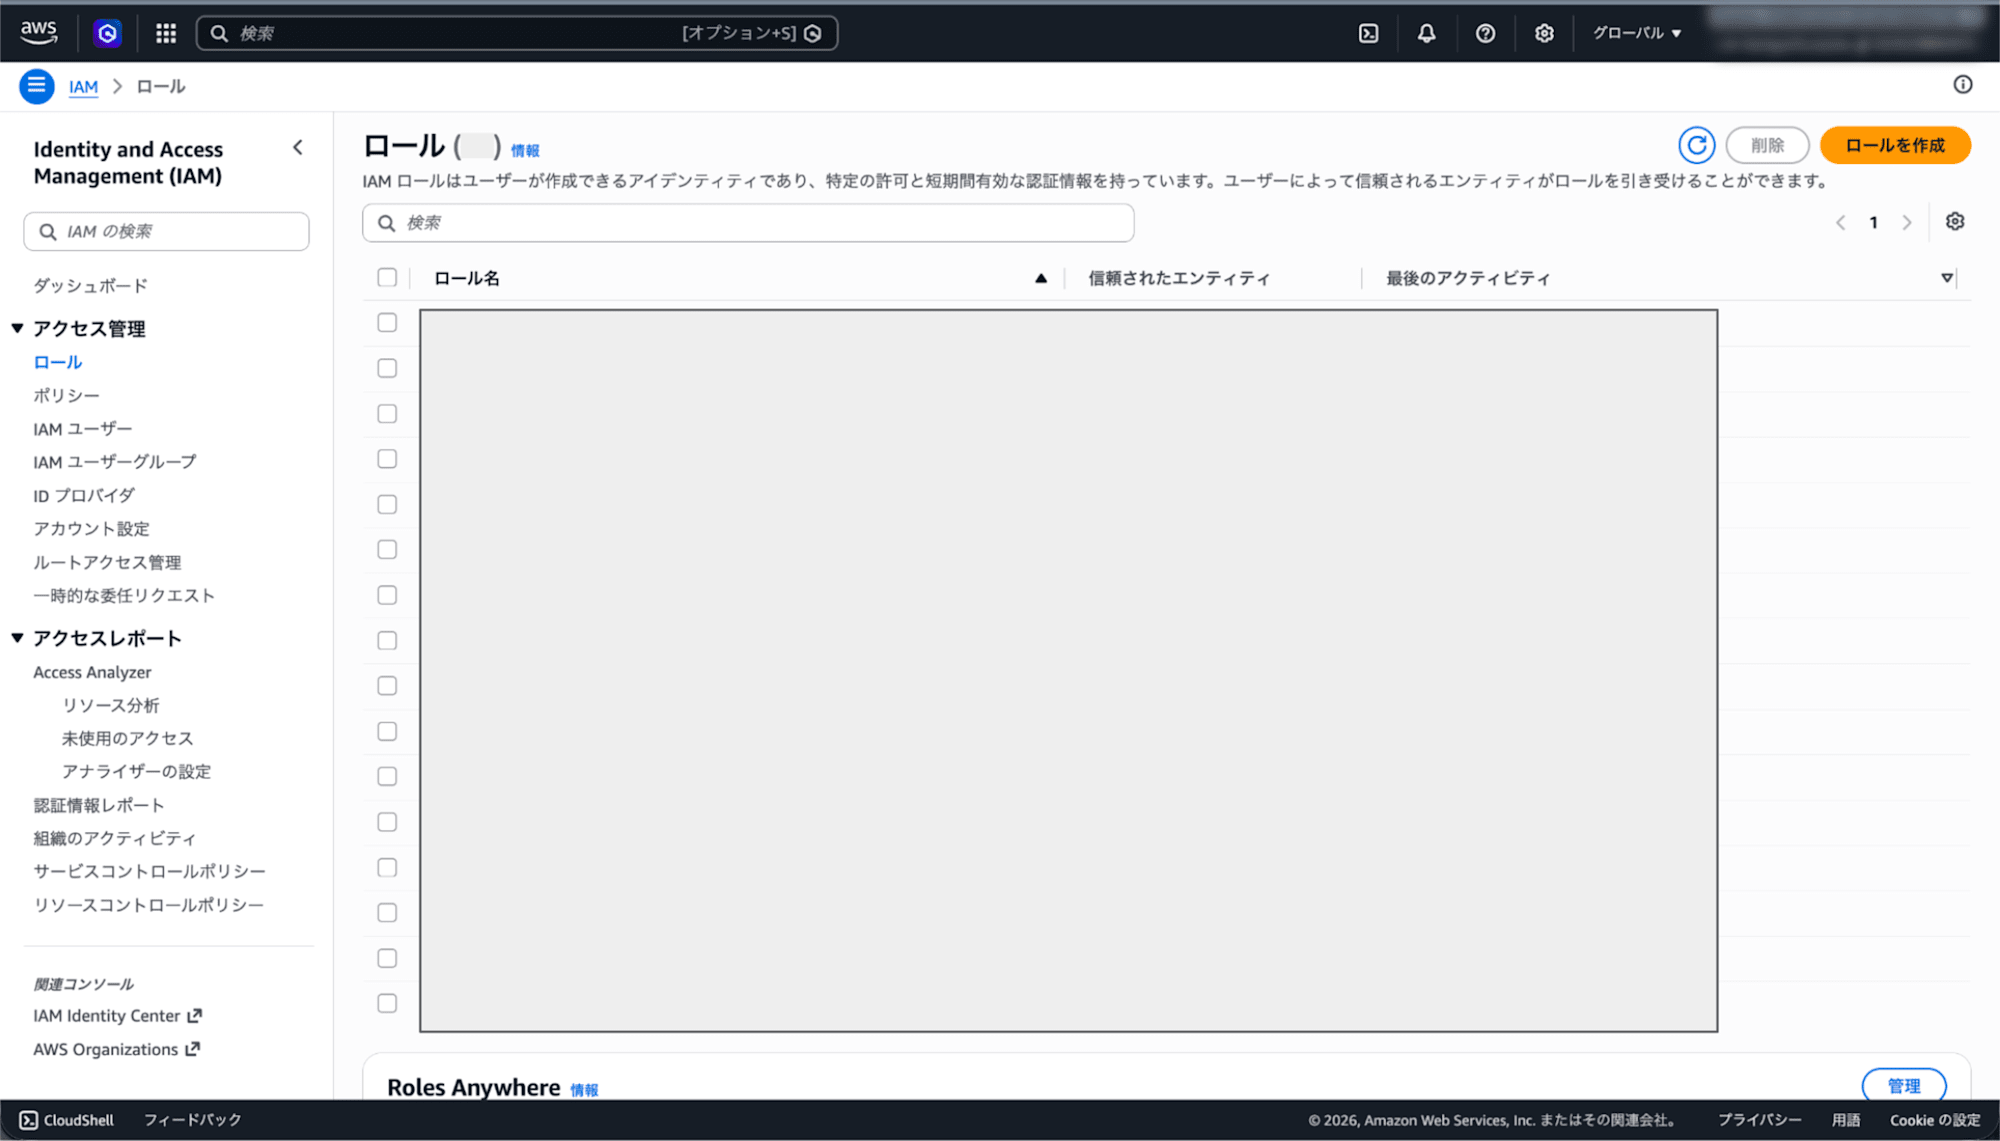Click the 管理 button in Roles Anywhere

pyautogui.click(x=1904, y=1085)
